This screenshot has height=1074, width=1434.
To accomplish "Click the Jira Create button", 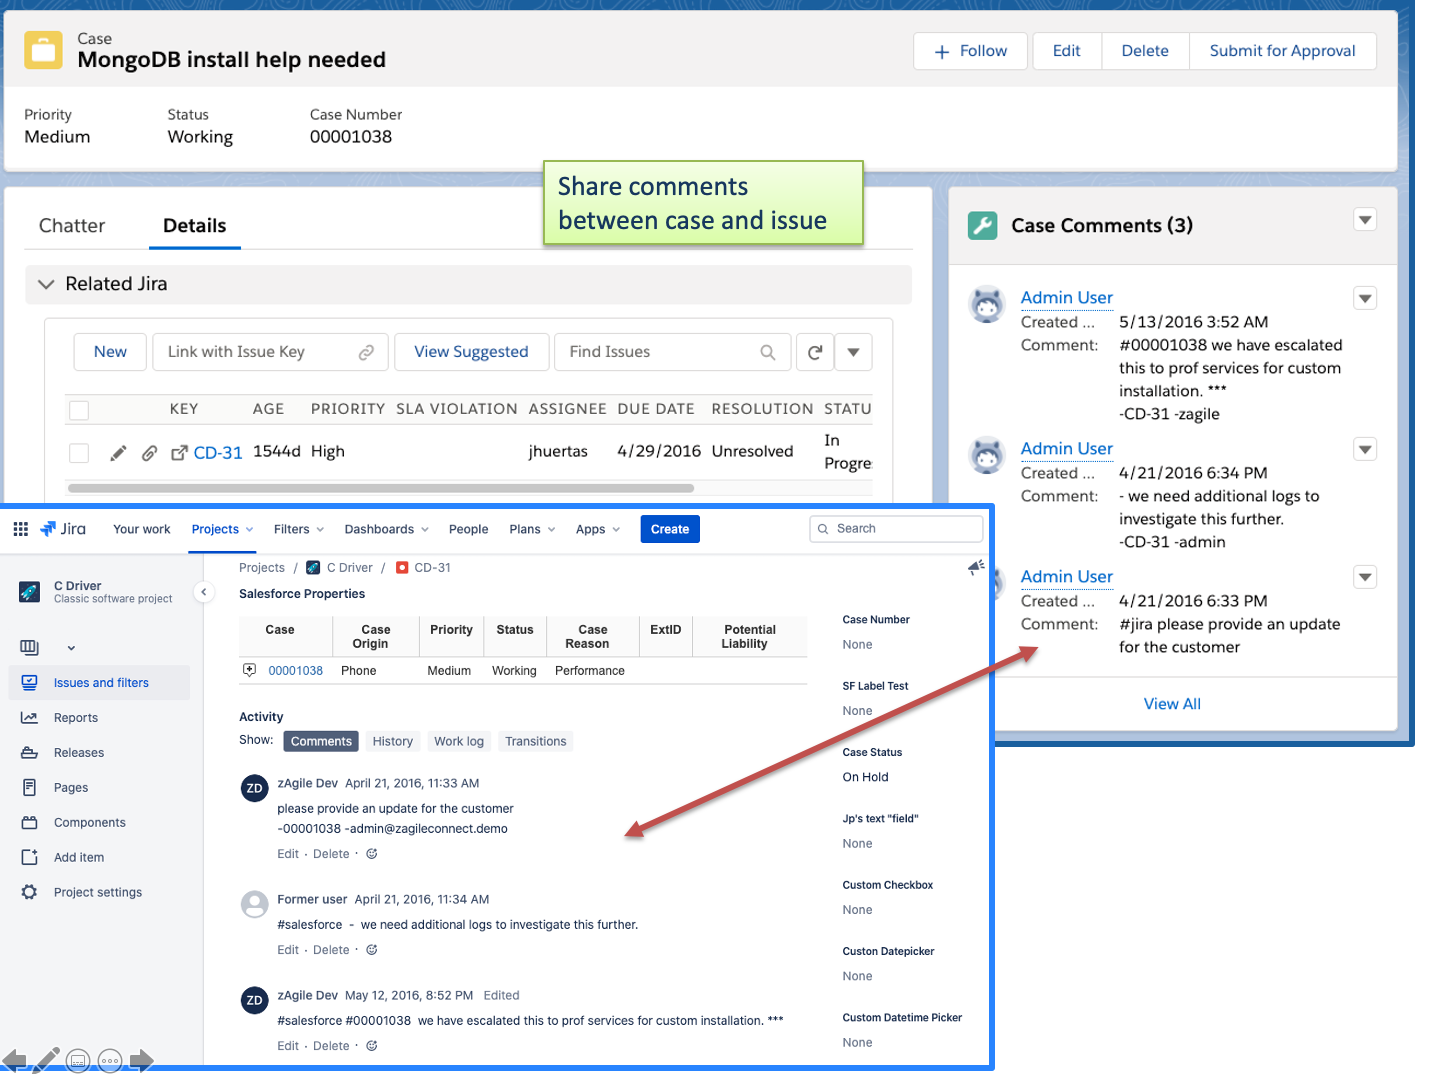I will tap(670, 529).
